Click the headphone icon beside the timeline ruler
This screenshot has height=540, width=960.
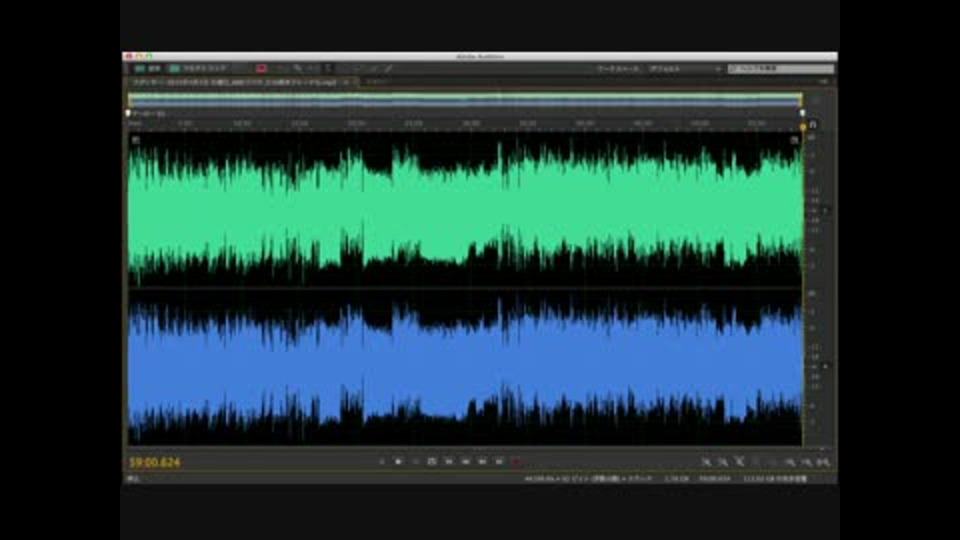(x=813, y=125)
